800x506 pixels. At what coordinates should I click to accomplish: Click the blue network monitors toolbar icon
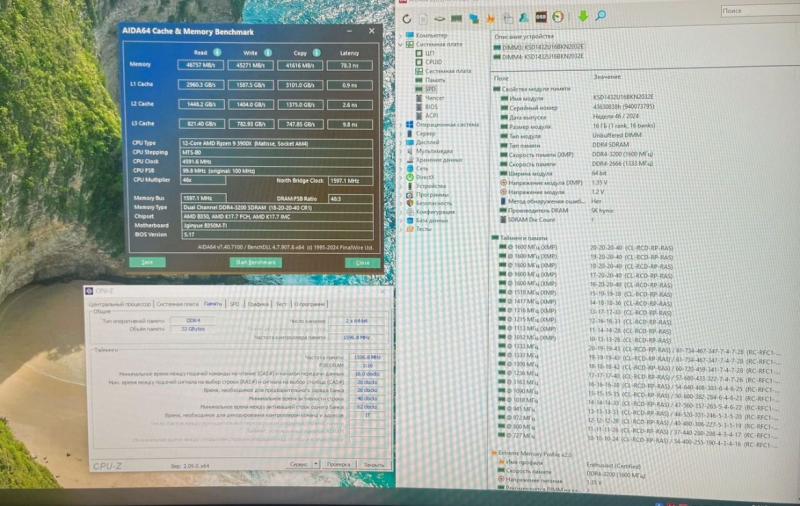coord(474,19)
